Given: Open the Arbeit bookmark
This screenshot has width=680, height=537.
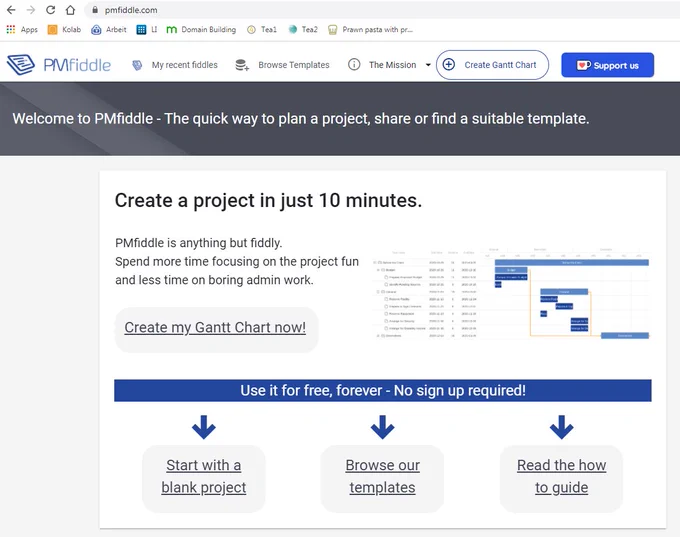Looking at the screenshot, I should pos(109,29).
